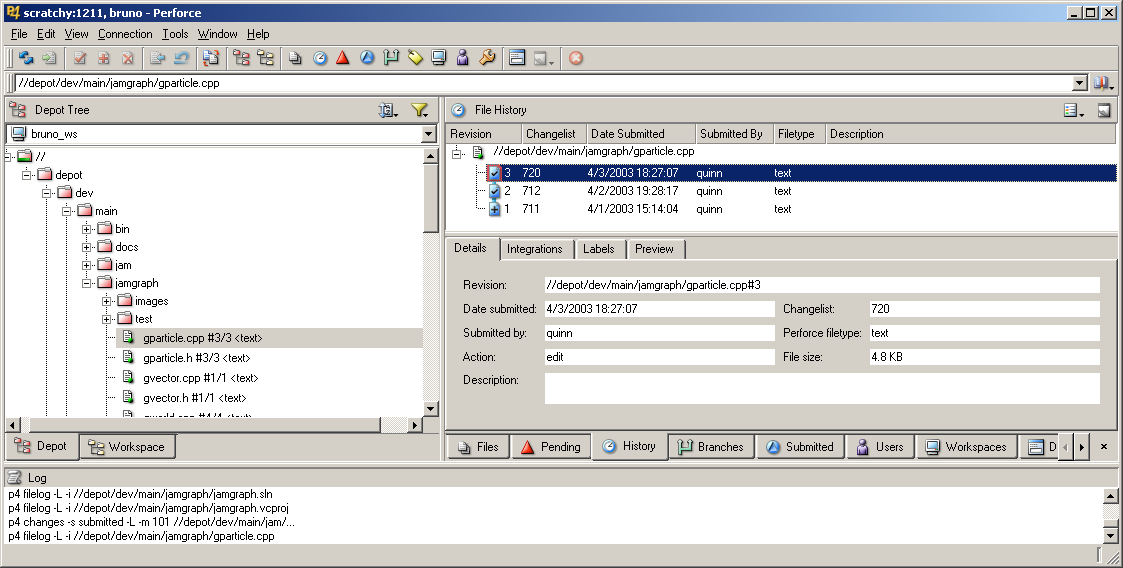Click inside the Description text field
Image resolution: width=1123 pixels, height=568 pixels.
[821, 388]
